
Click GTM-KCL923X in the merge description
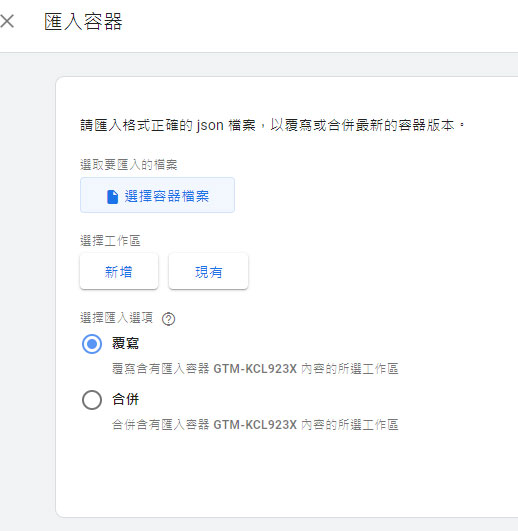[255, 425]
